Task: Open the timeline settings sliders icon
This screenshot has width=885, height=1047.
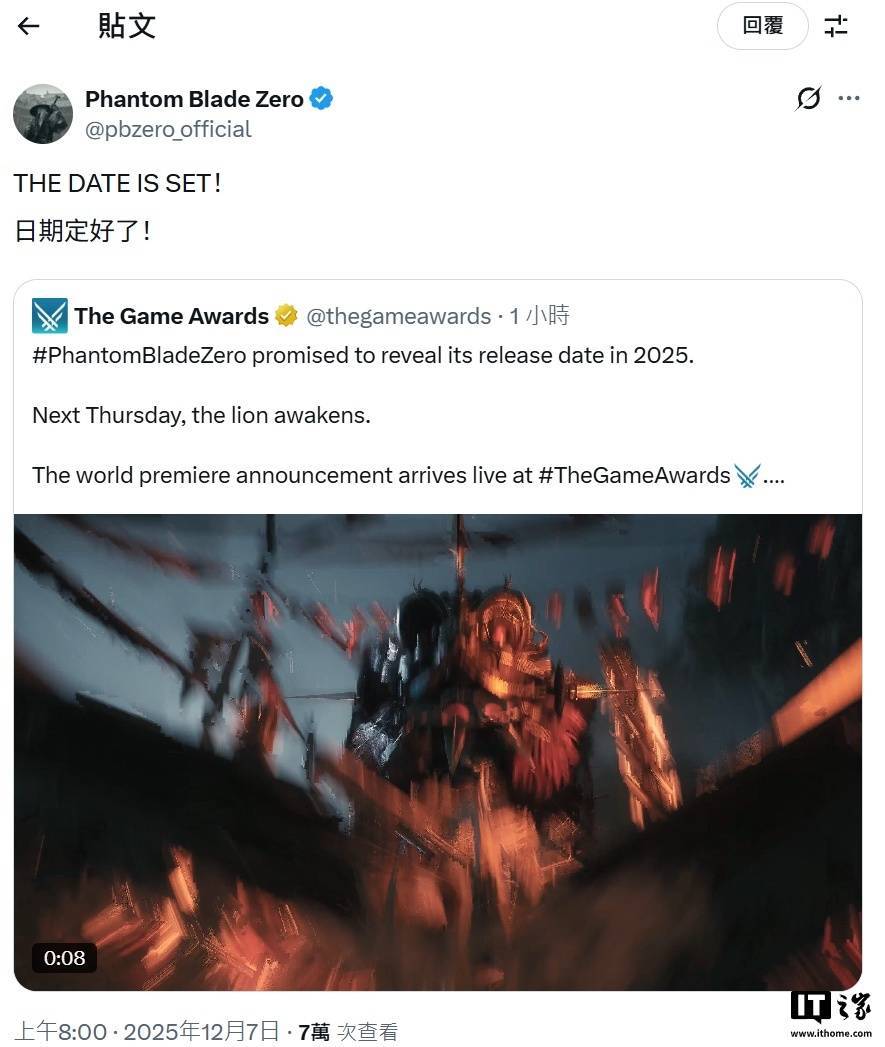Action: (x=836, y=26)
